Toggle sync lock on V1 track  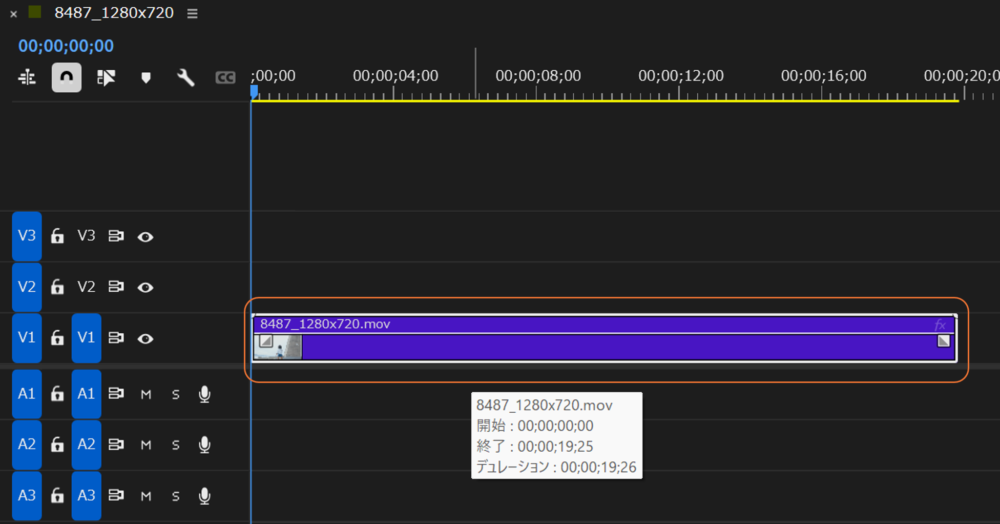[x=116, y=337]
